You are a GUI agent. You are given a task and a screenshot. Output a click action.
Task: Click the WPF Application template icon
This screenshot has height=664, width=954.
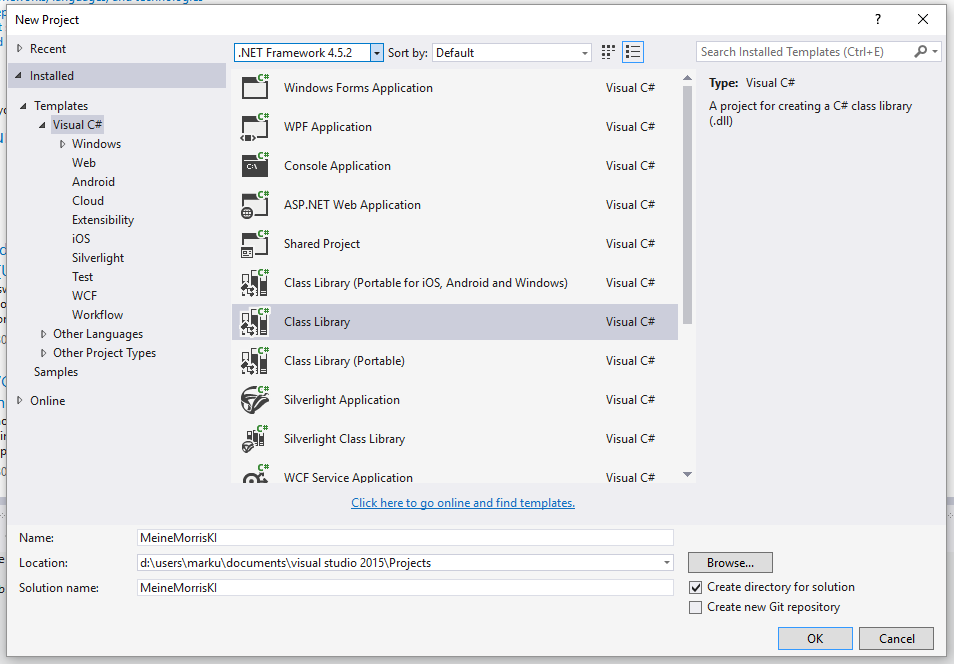[x=256, y=127]
